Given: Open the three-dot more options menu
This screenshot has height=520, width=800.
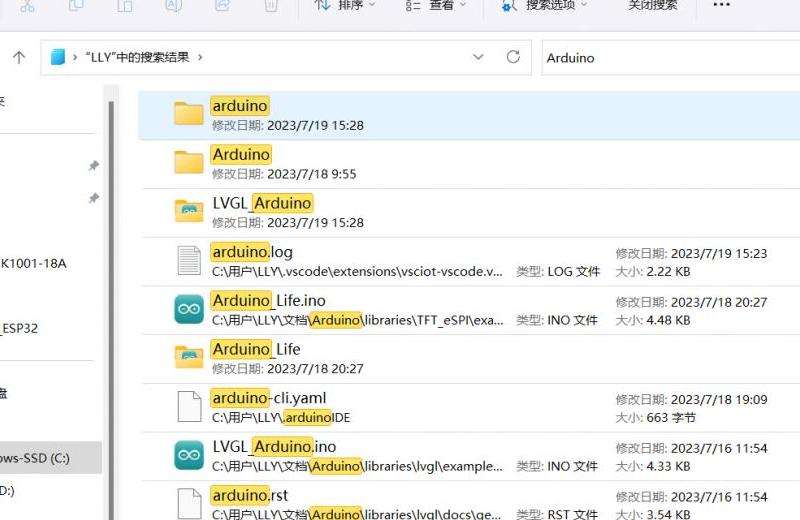Looking at the screenshot, I should (x=721, y=5).
